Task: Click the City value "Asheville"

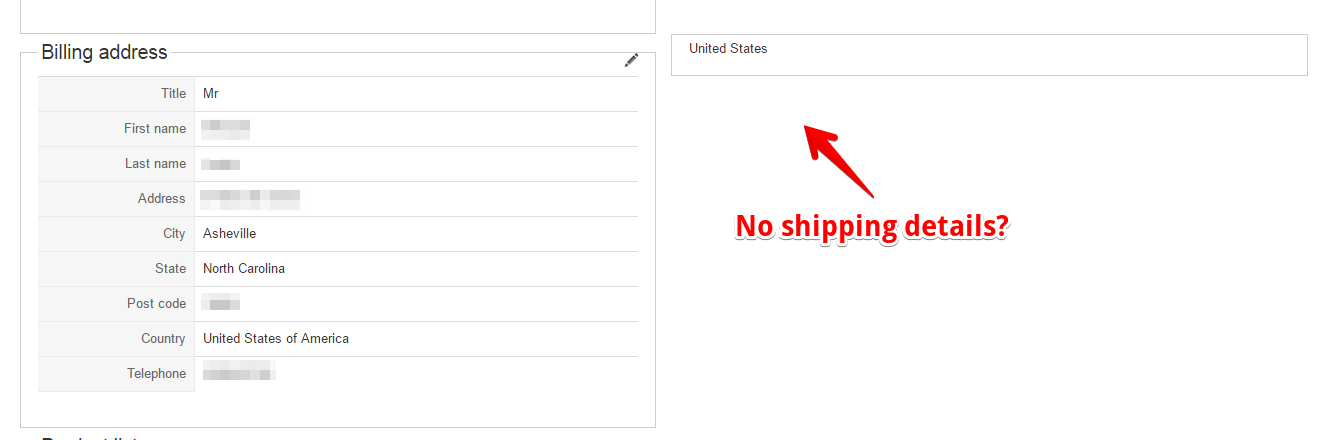Action: coord(229,234)
